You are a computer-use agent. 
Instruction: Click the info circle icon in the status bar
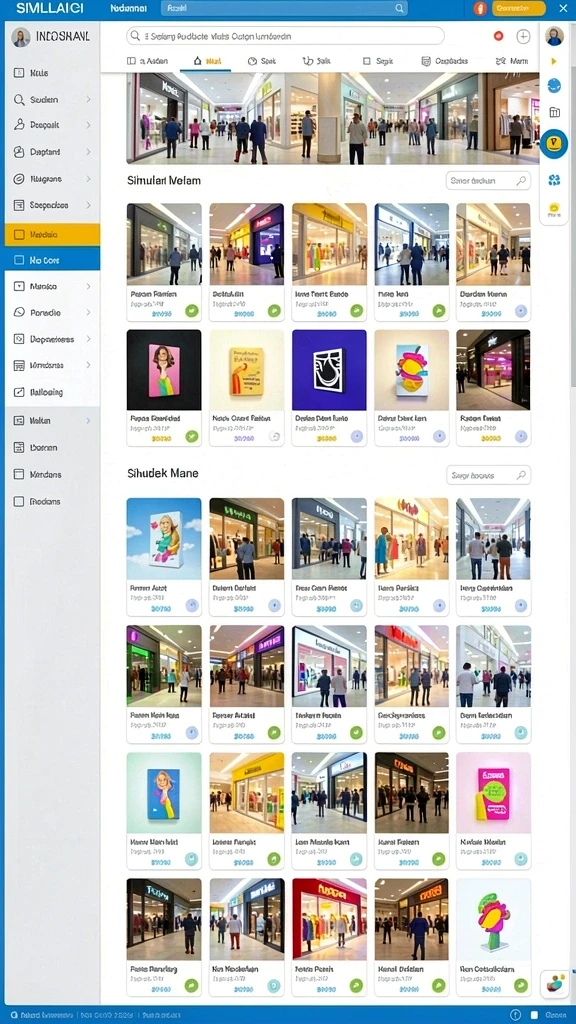point(515,1016)
